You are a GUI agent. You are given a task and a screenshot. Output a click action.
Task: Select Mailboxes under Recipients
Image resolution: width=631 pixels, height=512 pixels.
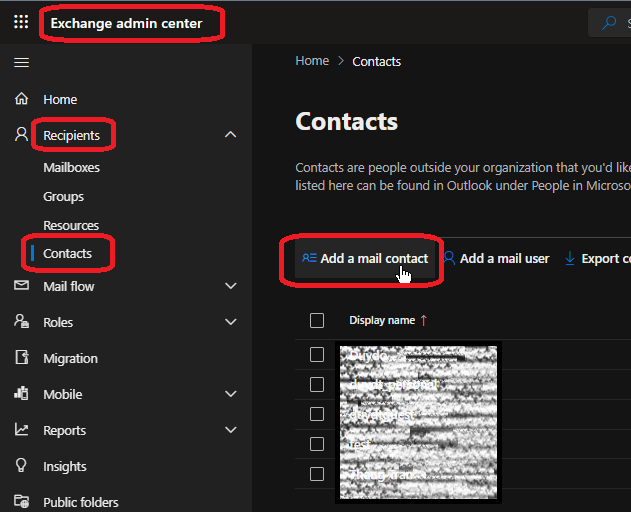click(x=72, y=167)
